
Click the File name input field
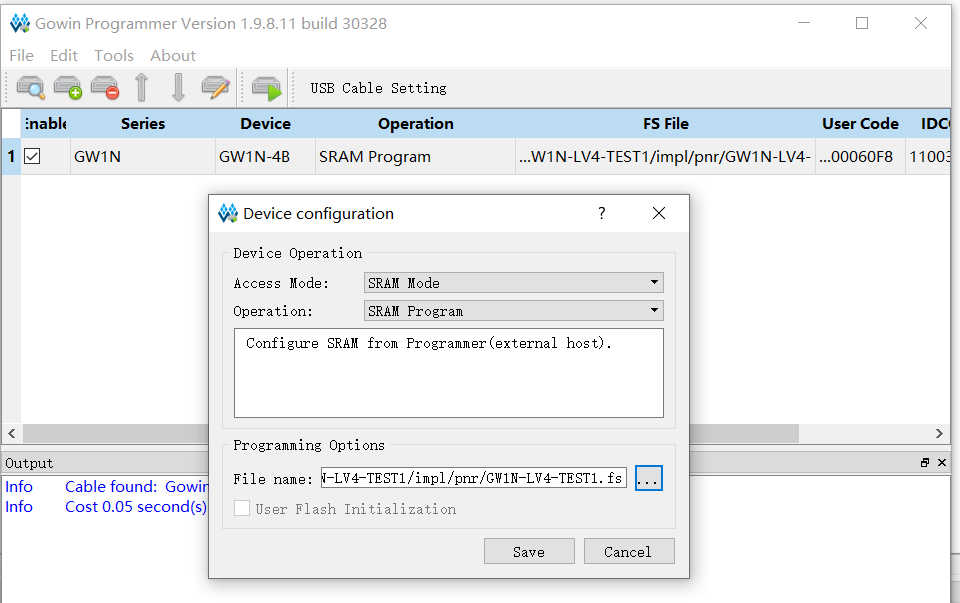point(474,478)
